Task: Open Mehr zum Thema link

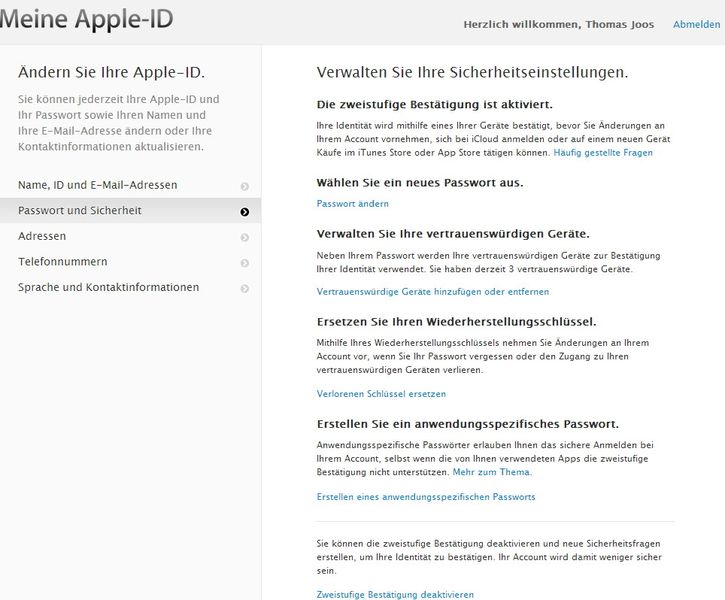Action: (492, 472)
